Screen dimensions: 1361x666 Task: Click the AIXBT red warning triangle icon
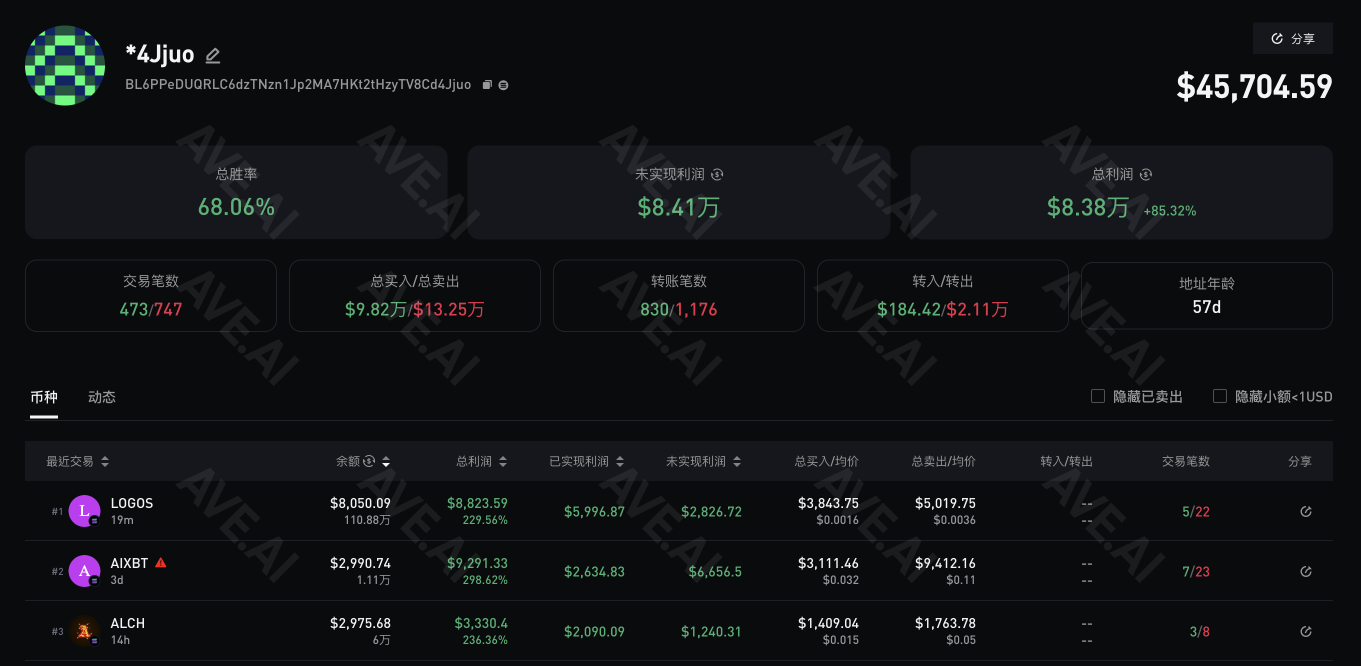point(161,563)
